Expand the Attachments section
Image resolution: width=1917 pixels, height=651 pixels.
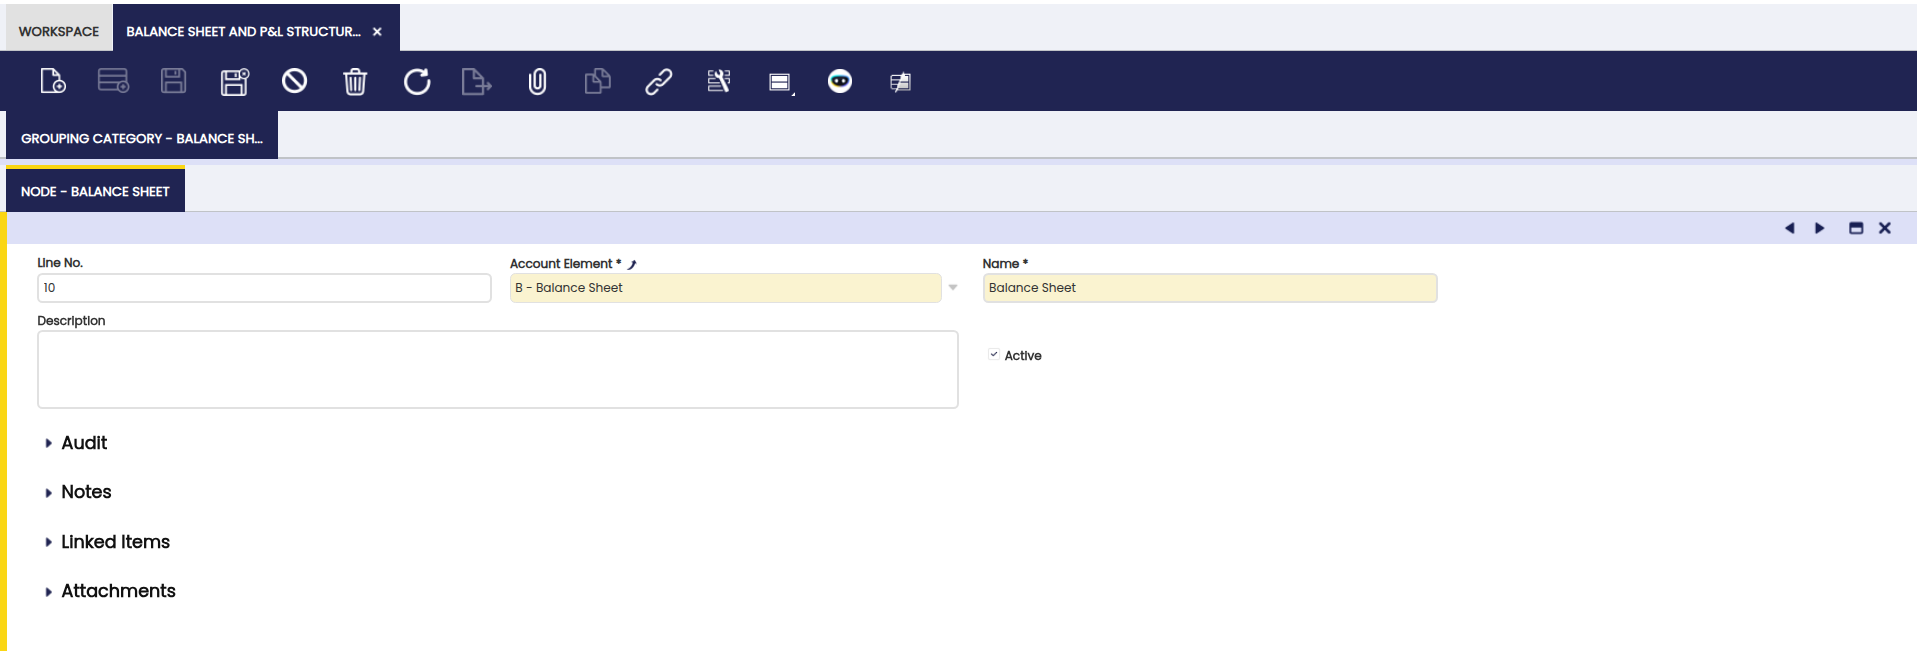118,591
